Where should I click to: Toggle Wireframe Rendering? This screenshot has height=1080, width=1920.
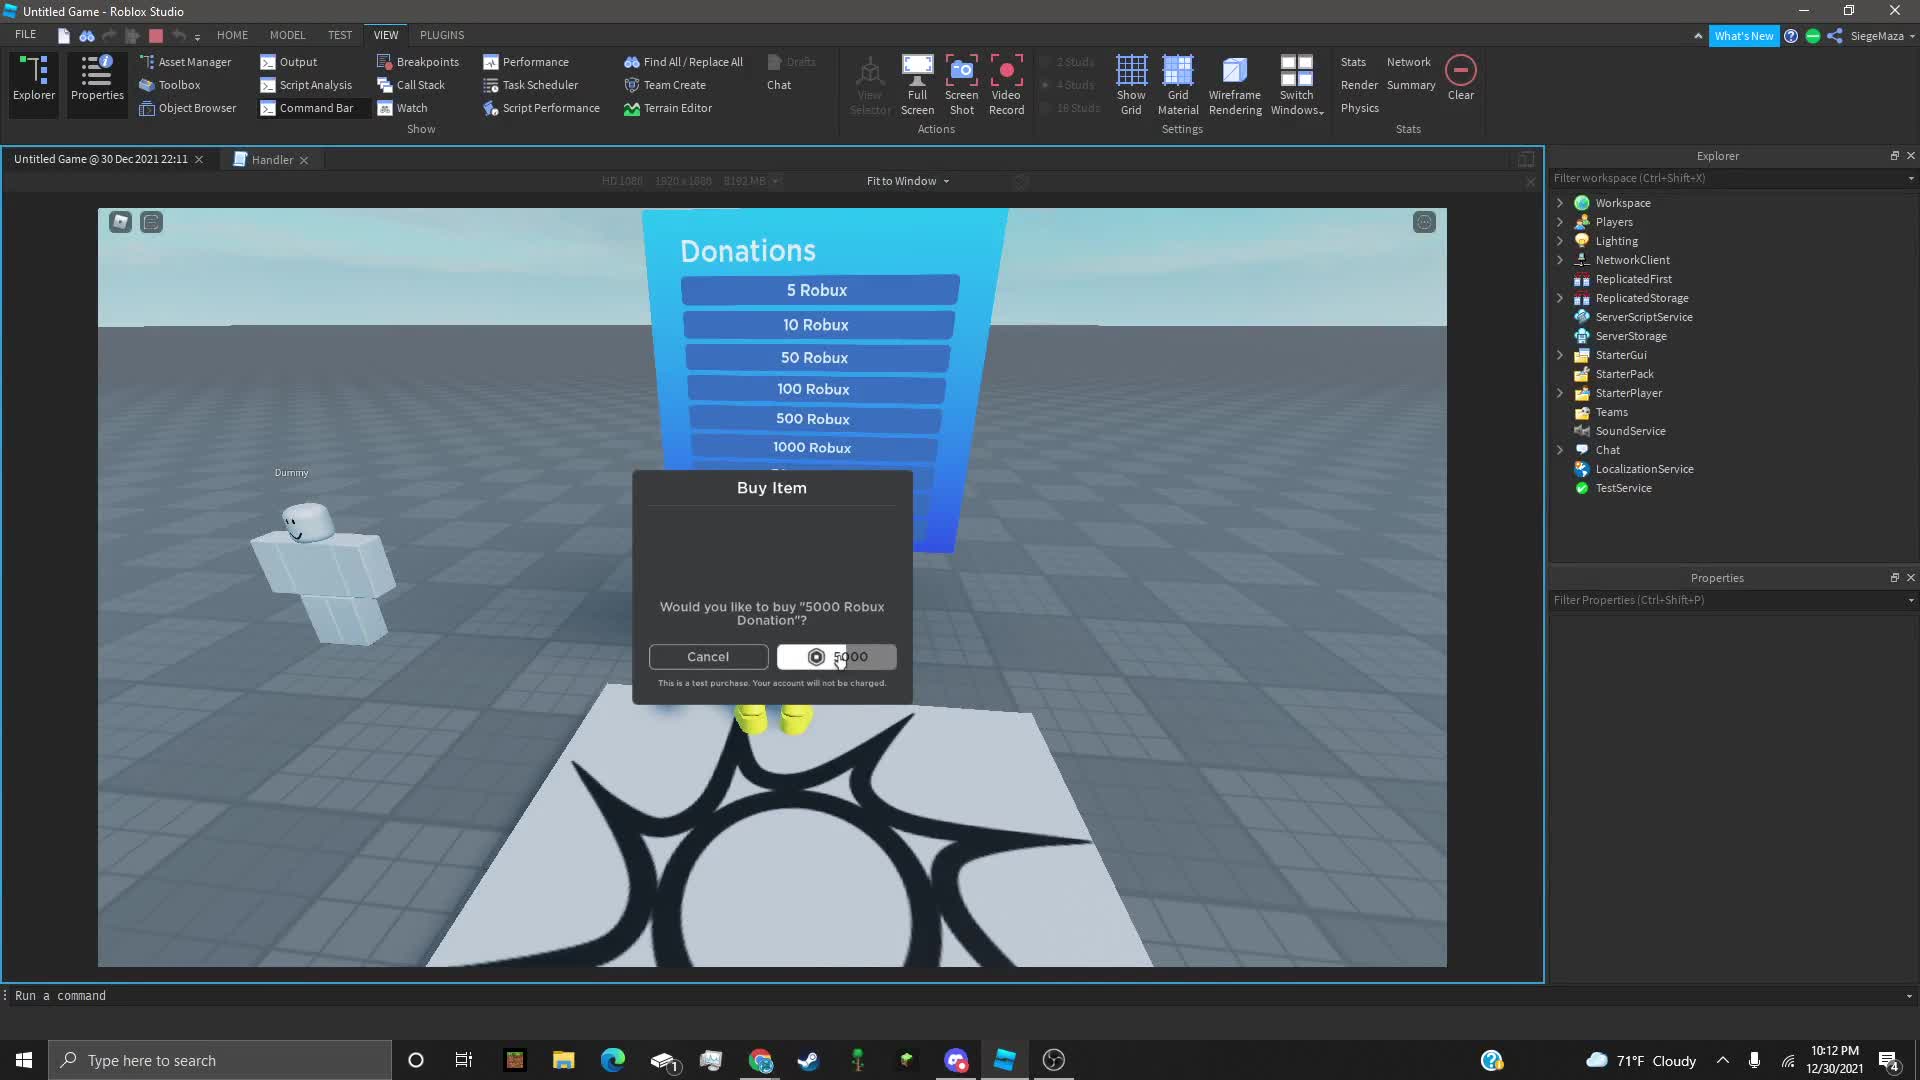(1235, 85)
